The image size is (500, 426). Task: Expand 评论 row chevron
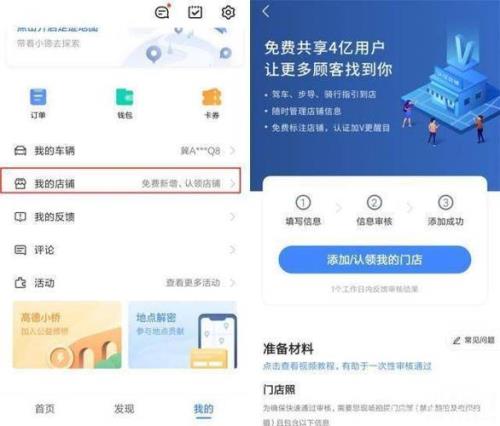(233, 250)
